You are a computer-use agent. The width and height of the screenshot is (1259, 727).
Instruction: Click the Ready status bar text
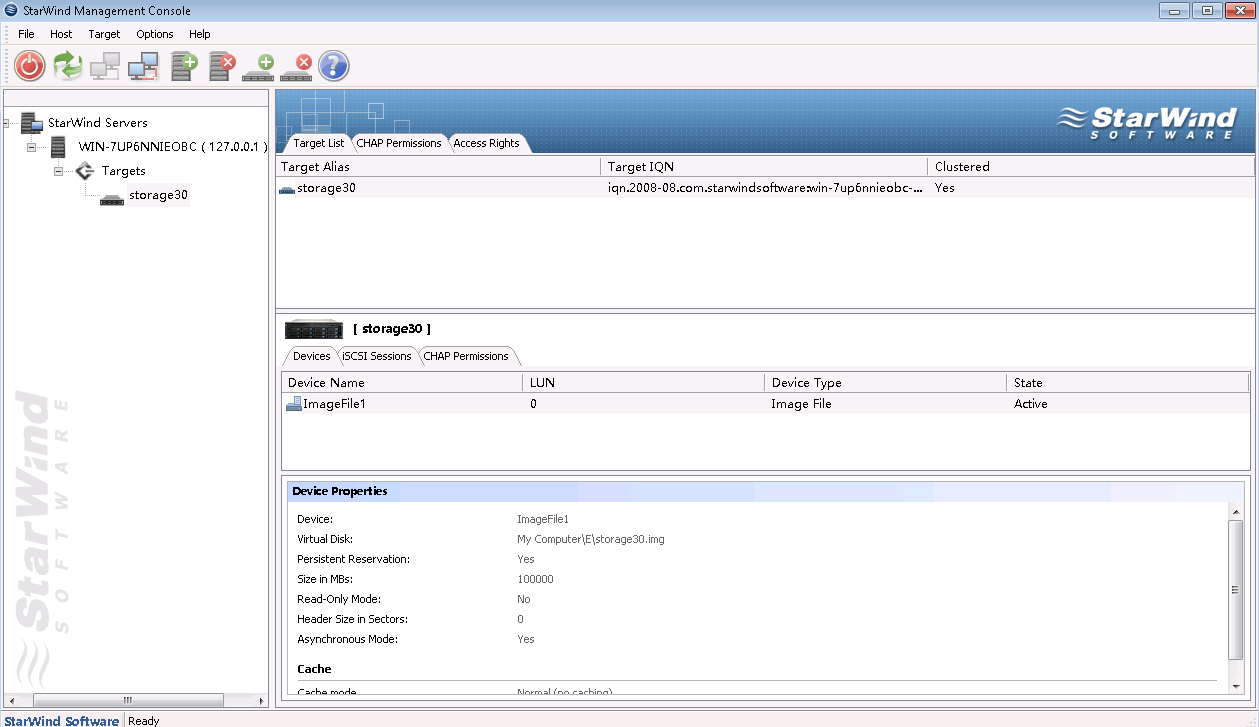(x=144, y=721)
